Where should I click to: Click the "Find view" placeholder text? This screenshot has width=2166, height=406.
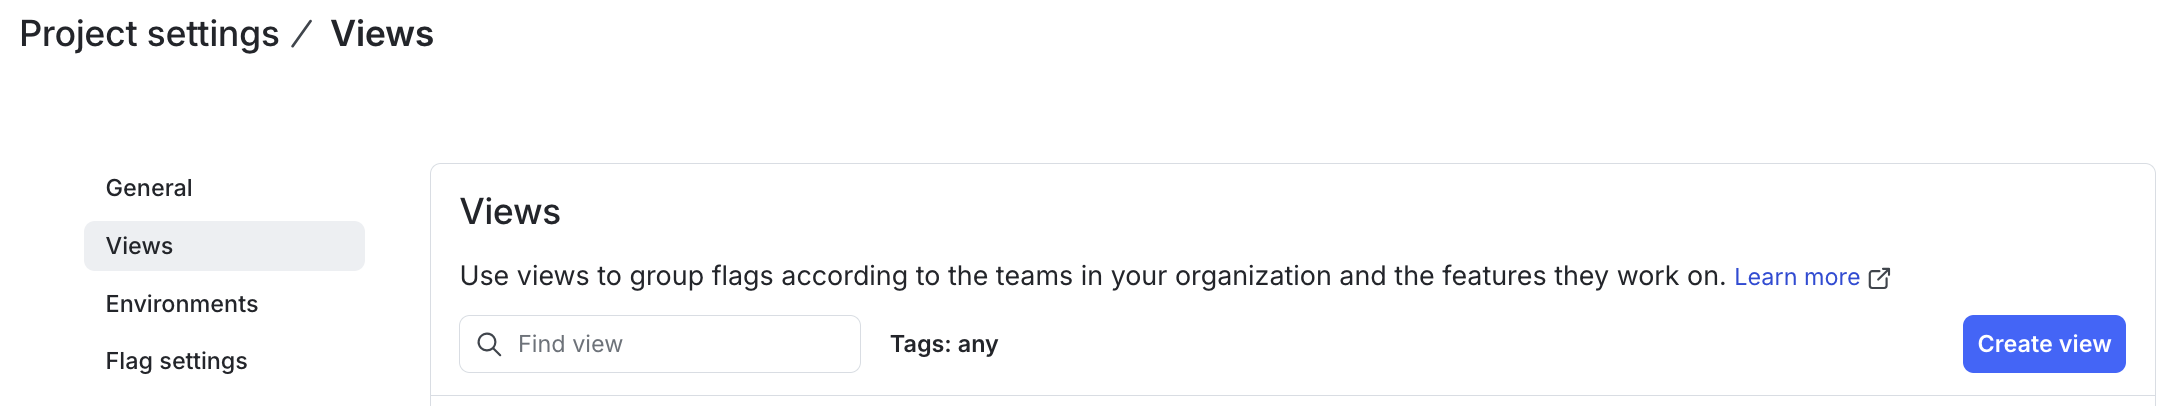point(570,344)
